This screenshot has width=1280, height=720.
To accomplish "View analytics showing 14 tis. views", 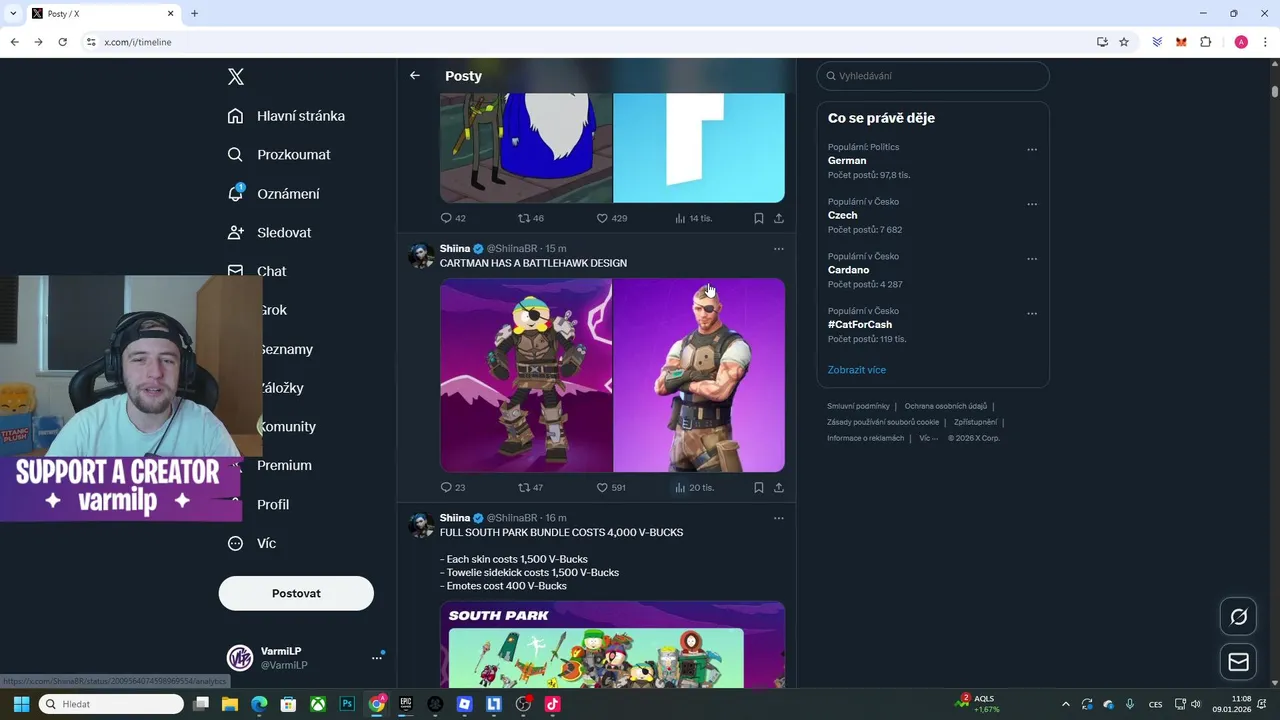I will 693,218.
